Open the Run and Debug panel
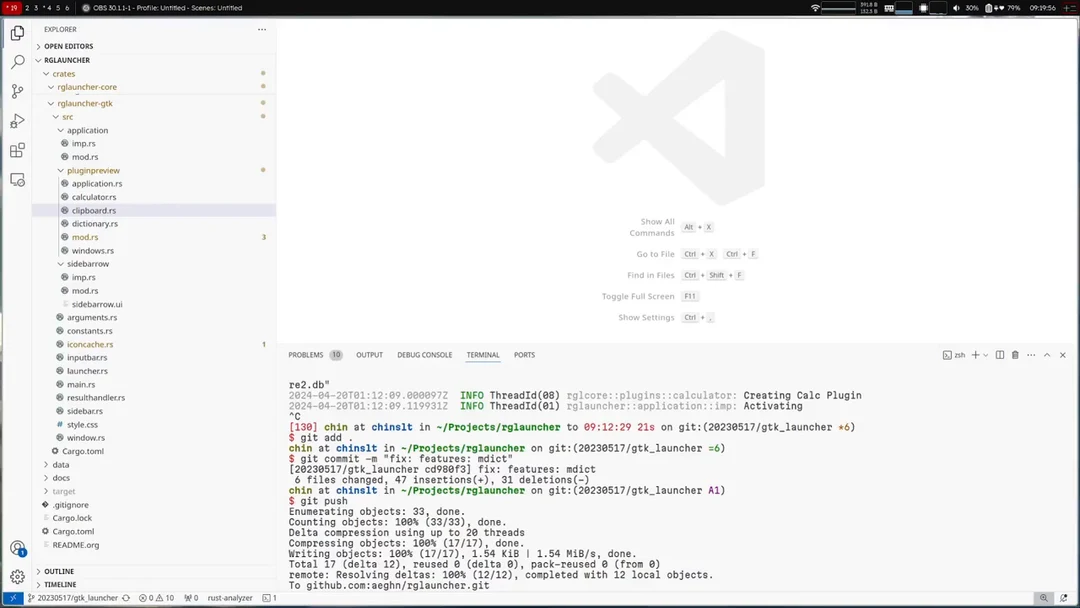 [x=16, y=122]
